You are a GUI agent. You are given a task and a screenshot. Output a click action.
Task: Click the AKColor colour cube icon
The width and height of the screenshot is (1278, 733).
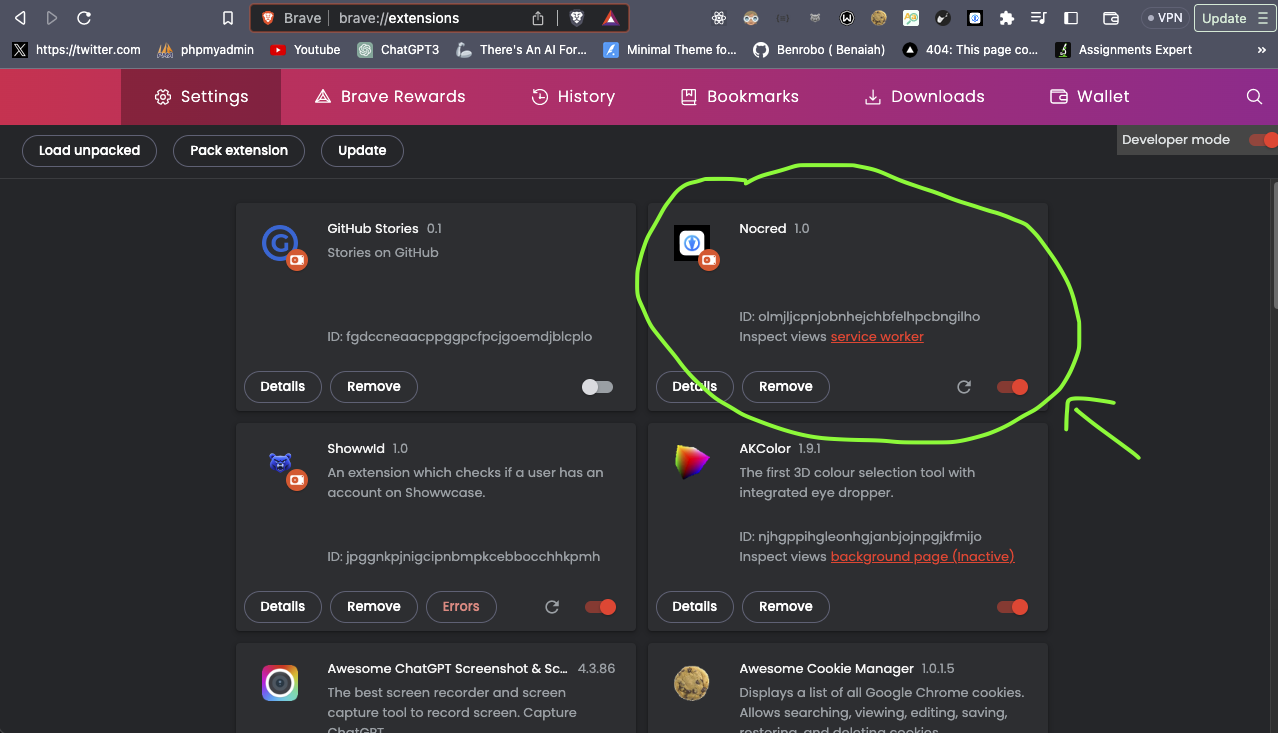click(x=692, y=462)
